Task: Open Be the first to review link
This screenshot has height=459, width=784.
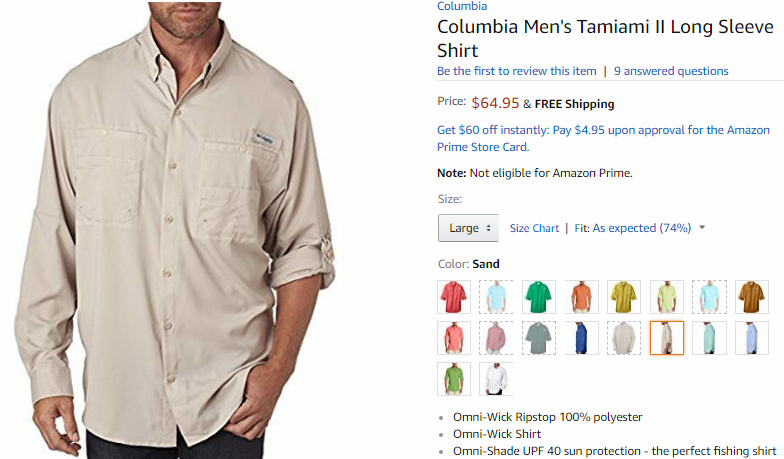Action: click(516, 71)
